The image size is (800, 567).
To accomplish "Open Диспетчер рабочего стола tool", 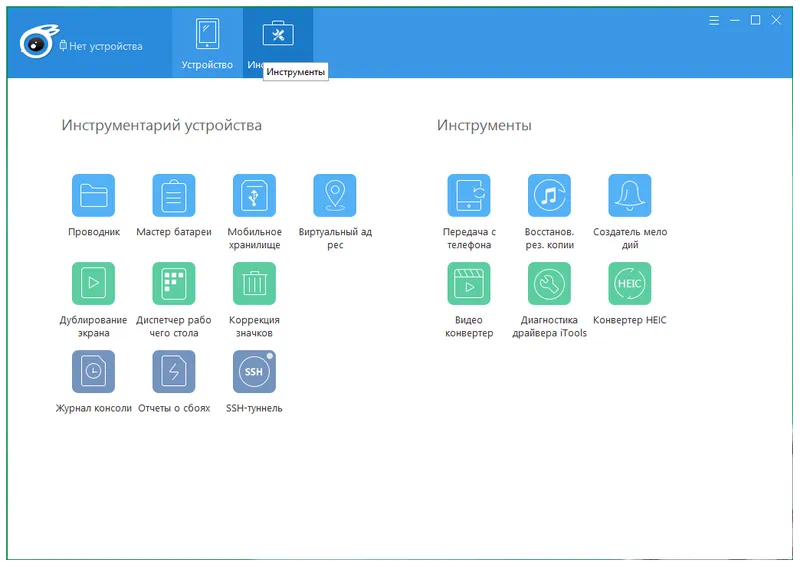I will [174, 283].
